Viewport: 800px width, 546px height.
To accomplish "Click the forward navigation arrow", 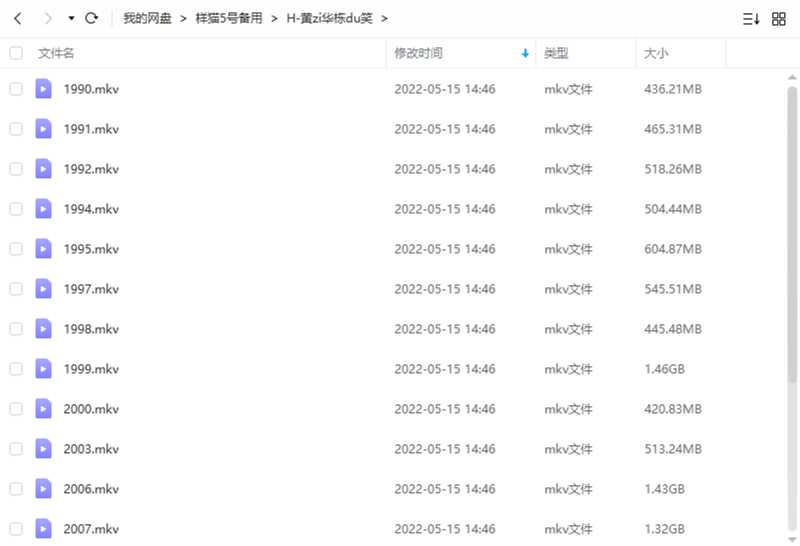I will (x=46, y=18).
